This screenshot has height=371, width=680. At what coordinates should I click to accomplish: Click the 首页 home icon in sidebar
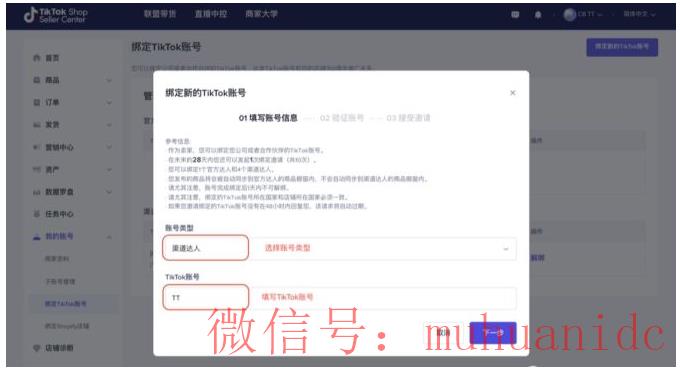37,58
